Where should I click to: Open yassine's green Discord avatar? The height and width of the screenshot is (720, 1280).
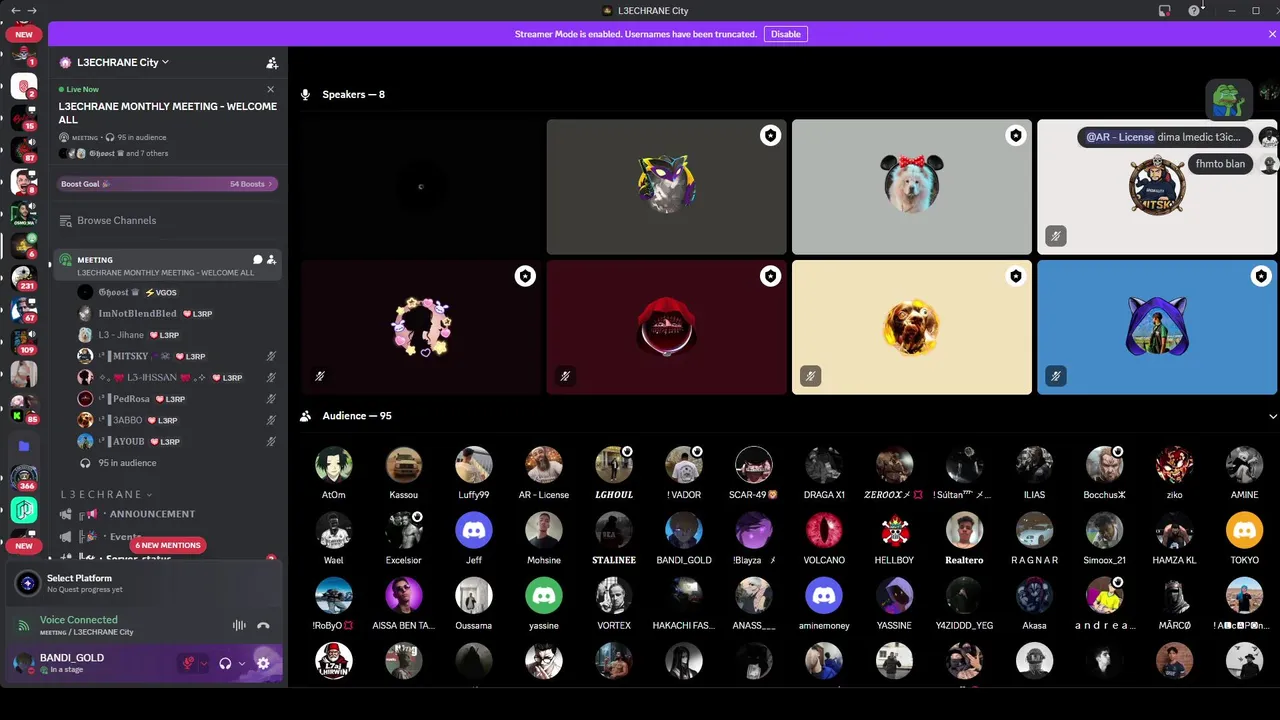[544, 595]
